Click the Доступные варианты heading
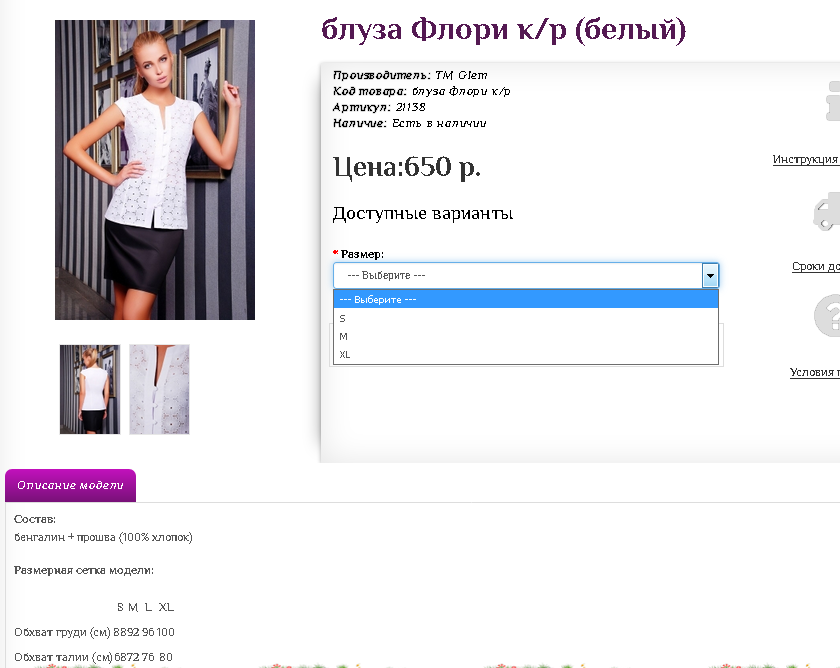The width and height of the screenshot is (840, 668). [x=422, y=213]
